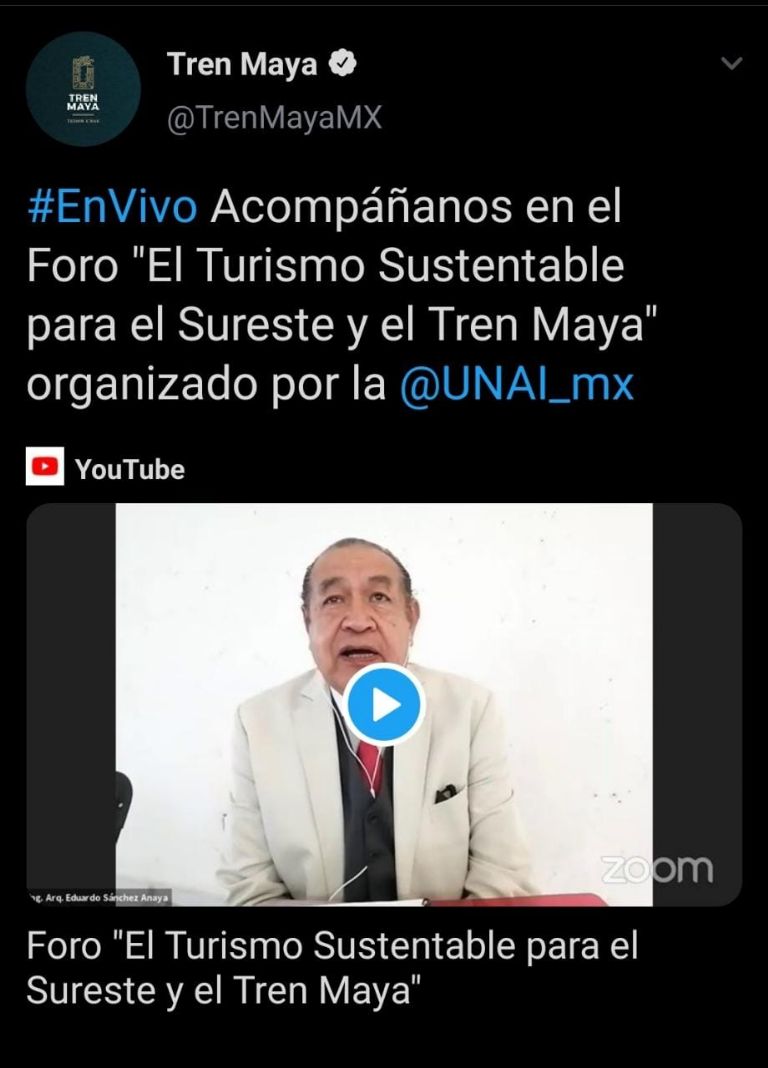Viewport: 768px width, 1068px height.
Task: Click the Zoom watermark in the video
Action: (x=657, y=868)
